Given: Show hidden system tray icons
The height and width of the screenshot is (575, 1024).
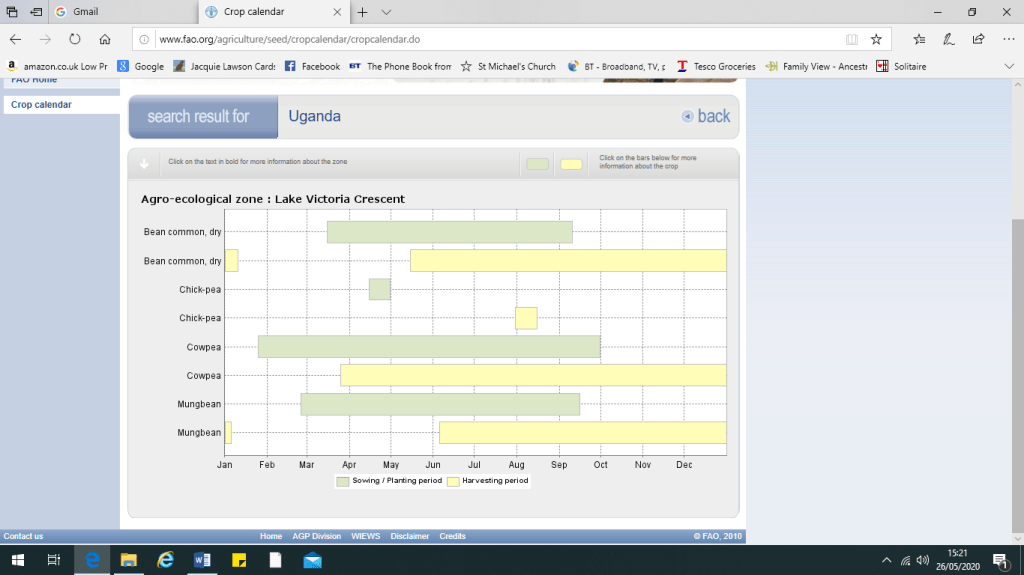Looking at the screenshot, I should (x=886, y=560).
